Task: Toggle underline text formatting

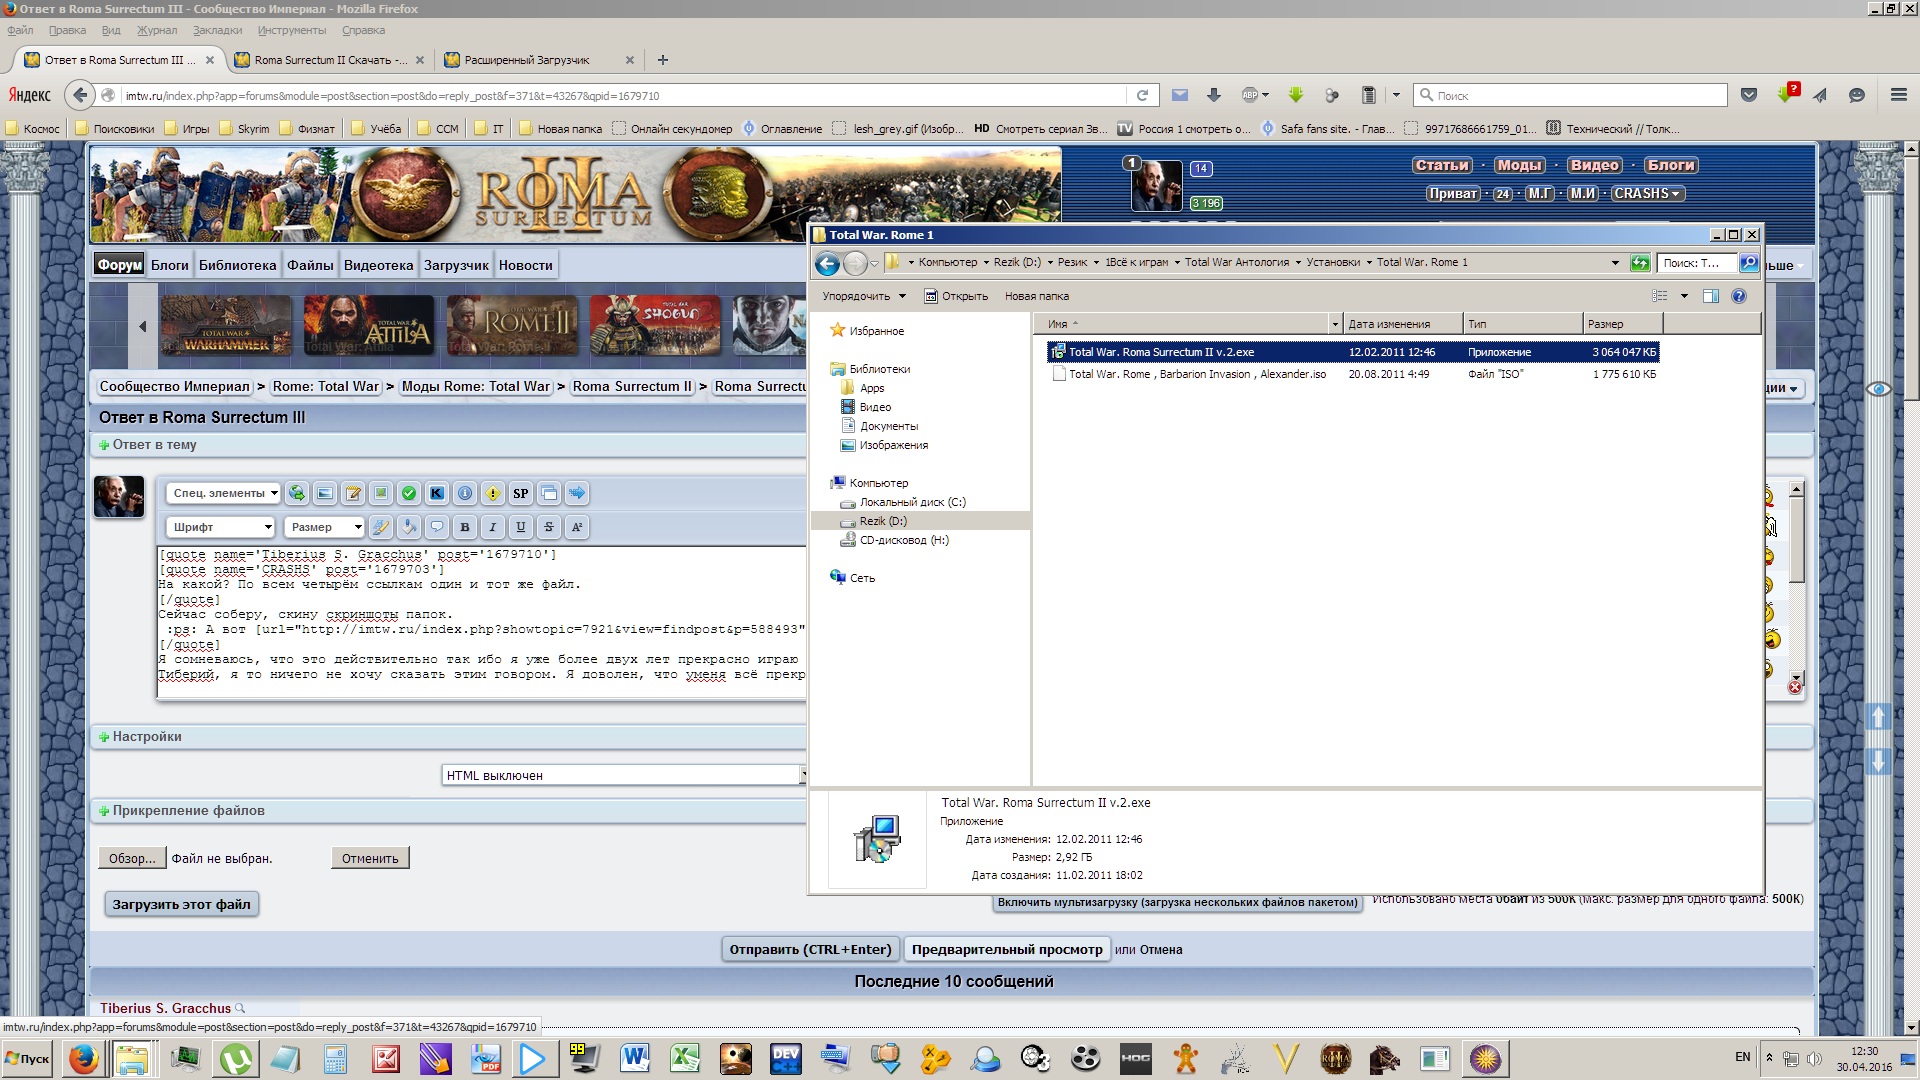Action: [x=521, y=527]
